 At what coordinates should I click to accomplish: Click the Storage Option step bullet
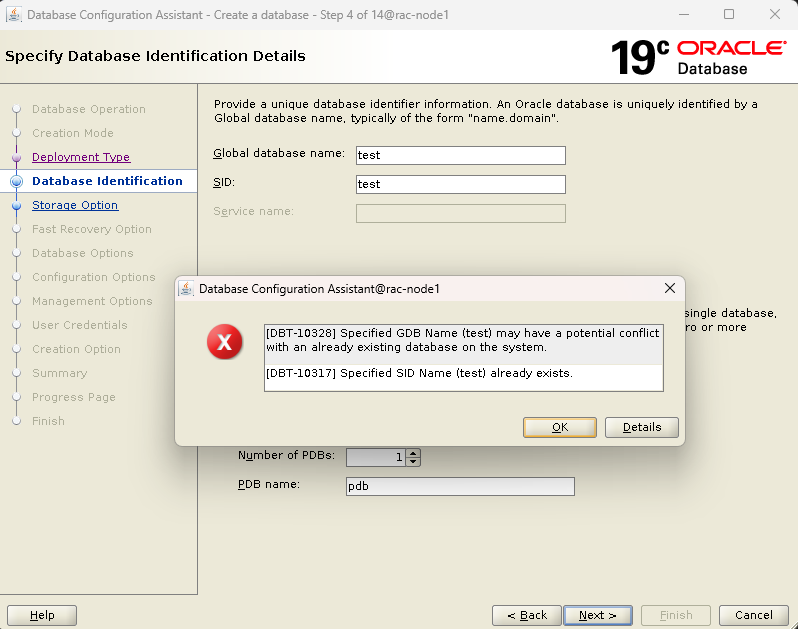pos(16,206)
